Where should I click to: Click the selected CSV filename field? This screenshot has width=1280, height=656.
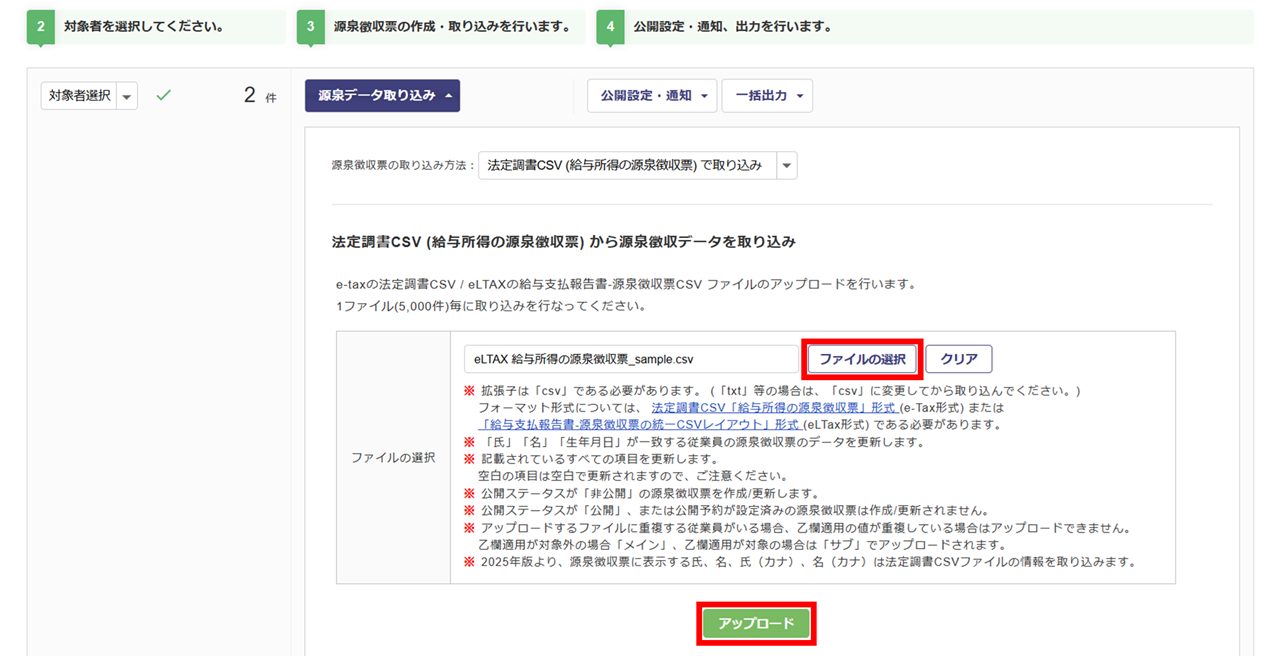pyautogui.click(x=631, y=359)
